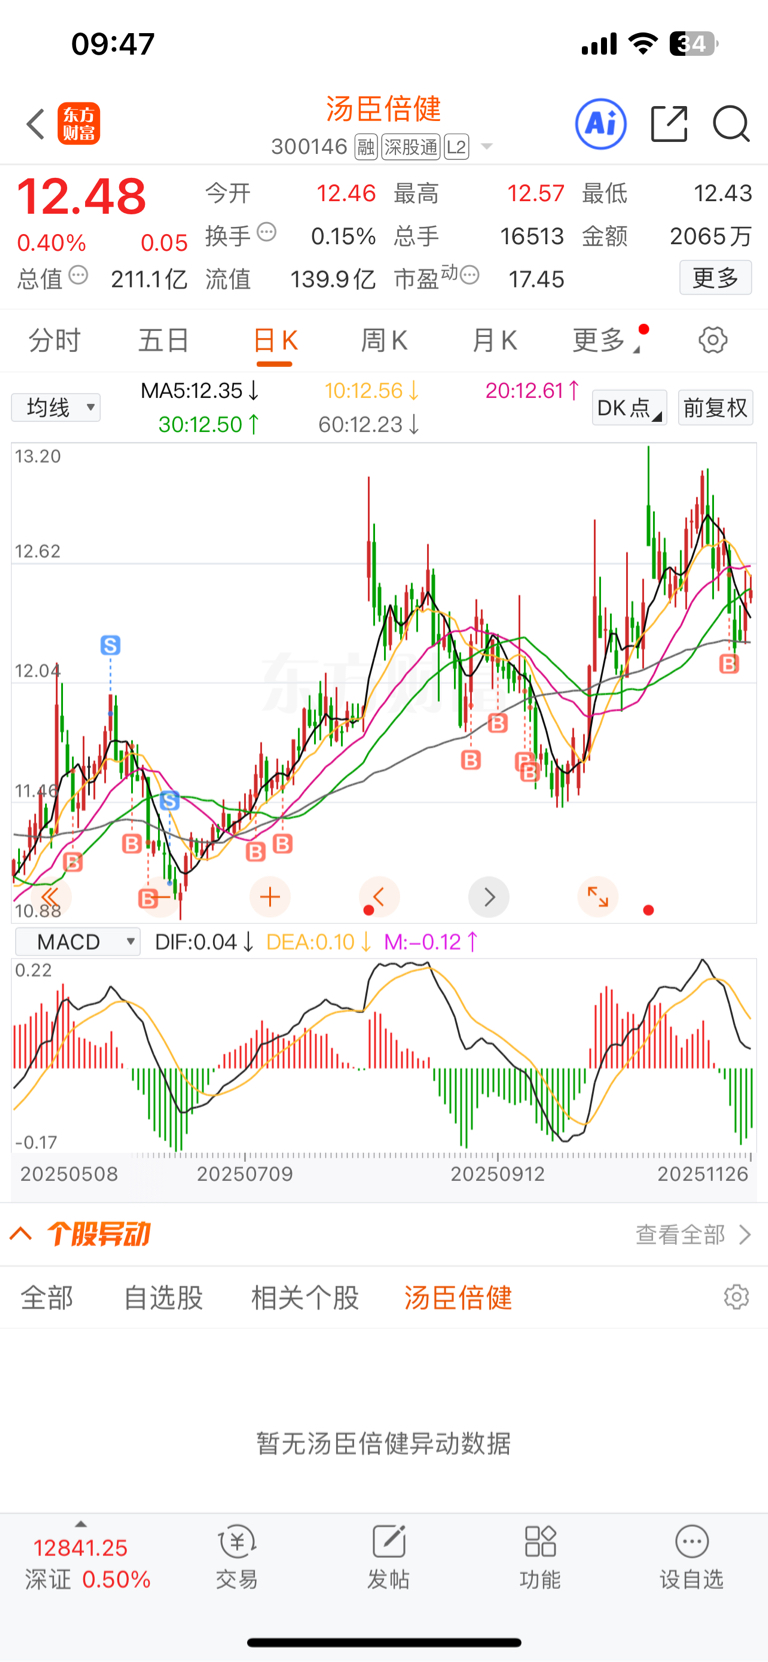This screenshot has width=768, height=1662.
Task: Switch to 周K tab
Action: click(384, 340)
